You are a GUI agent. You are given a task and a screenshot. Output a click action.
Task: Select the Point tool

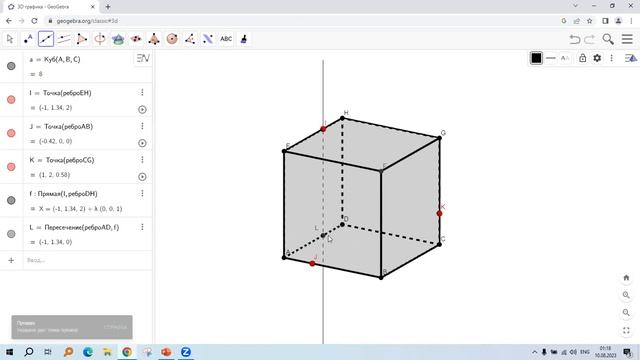coord(28,39)
